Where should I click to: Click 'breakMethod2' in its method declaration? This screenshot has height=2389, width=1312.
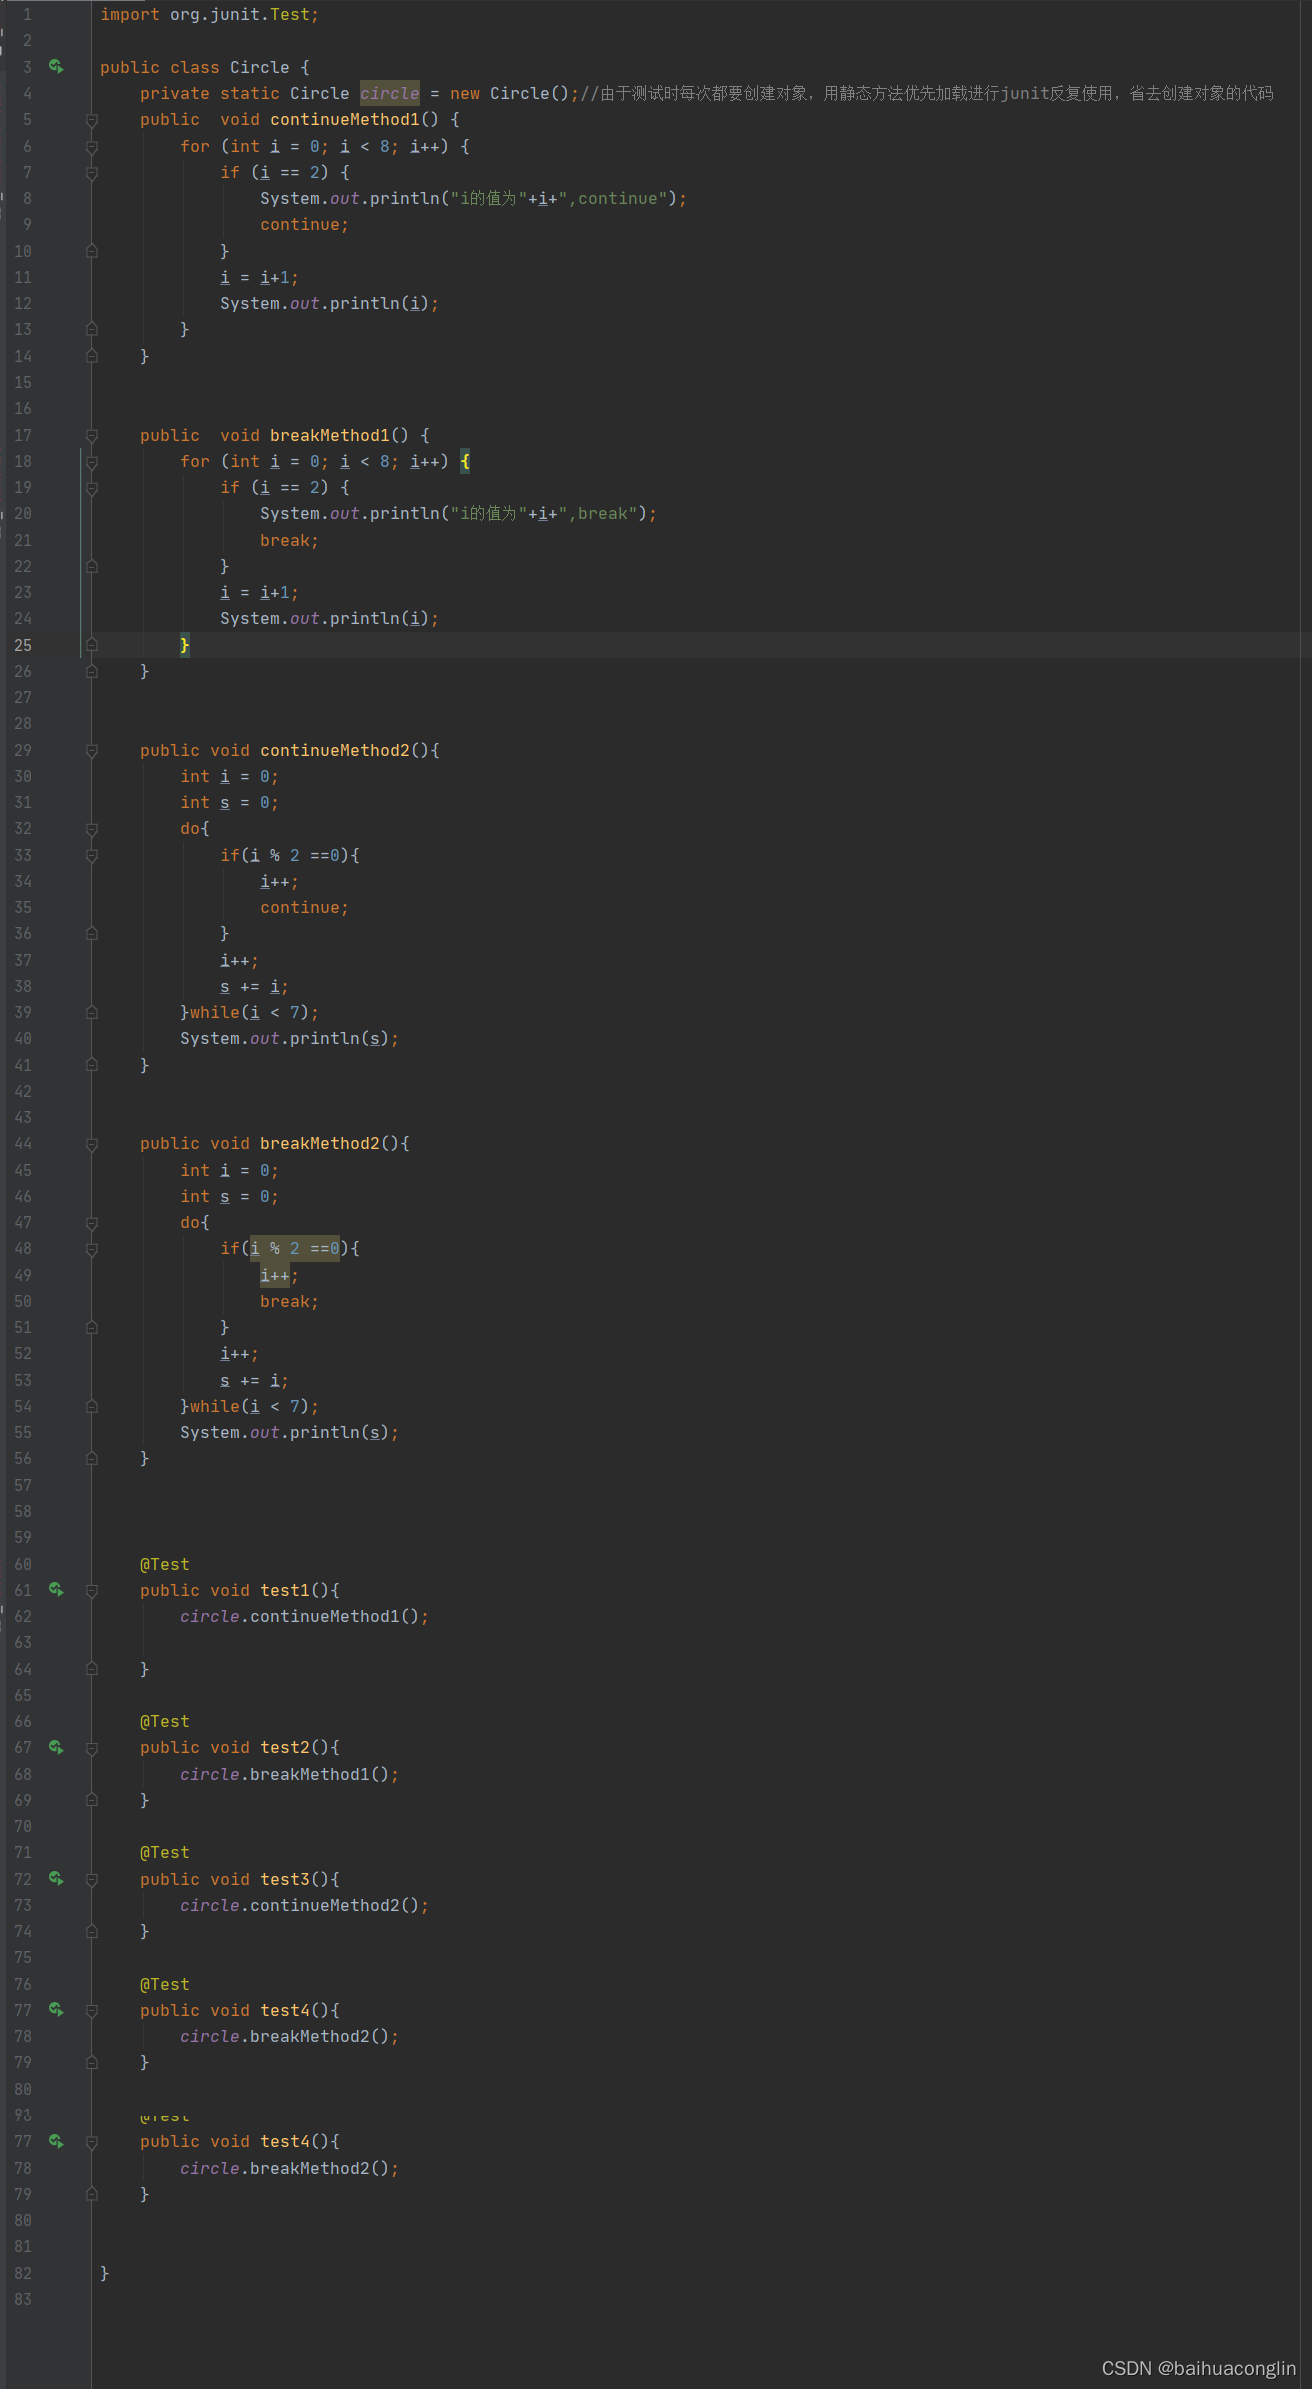pyautogui.click(x=320, y=1143)
